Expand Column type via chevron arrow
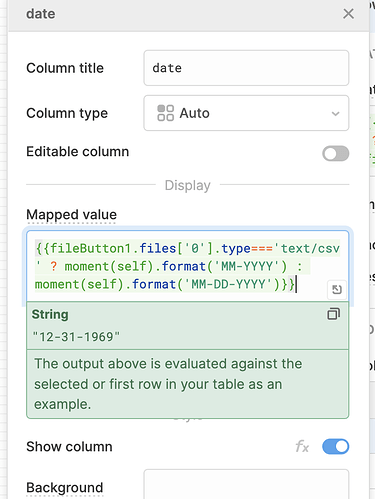 click(335, 114)
